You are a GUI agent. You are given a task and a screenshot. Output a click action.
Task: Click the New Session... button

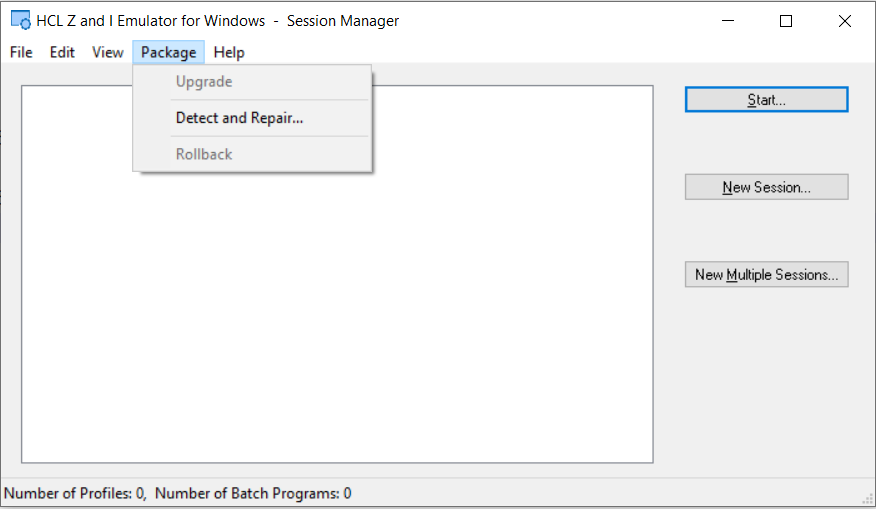(x=766, y=187)
